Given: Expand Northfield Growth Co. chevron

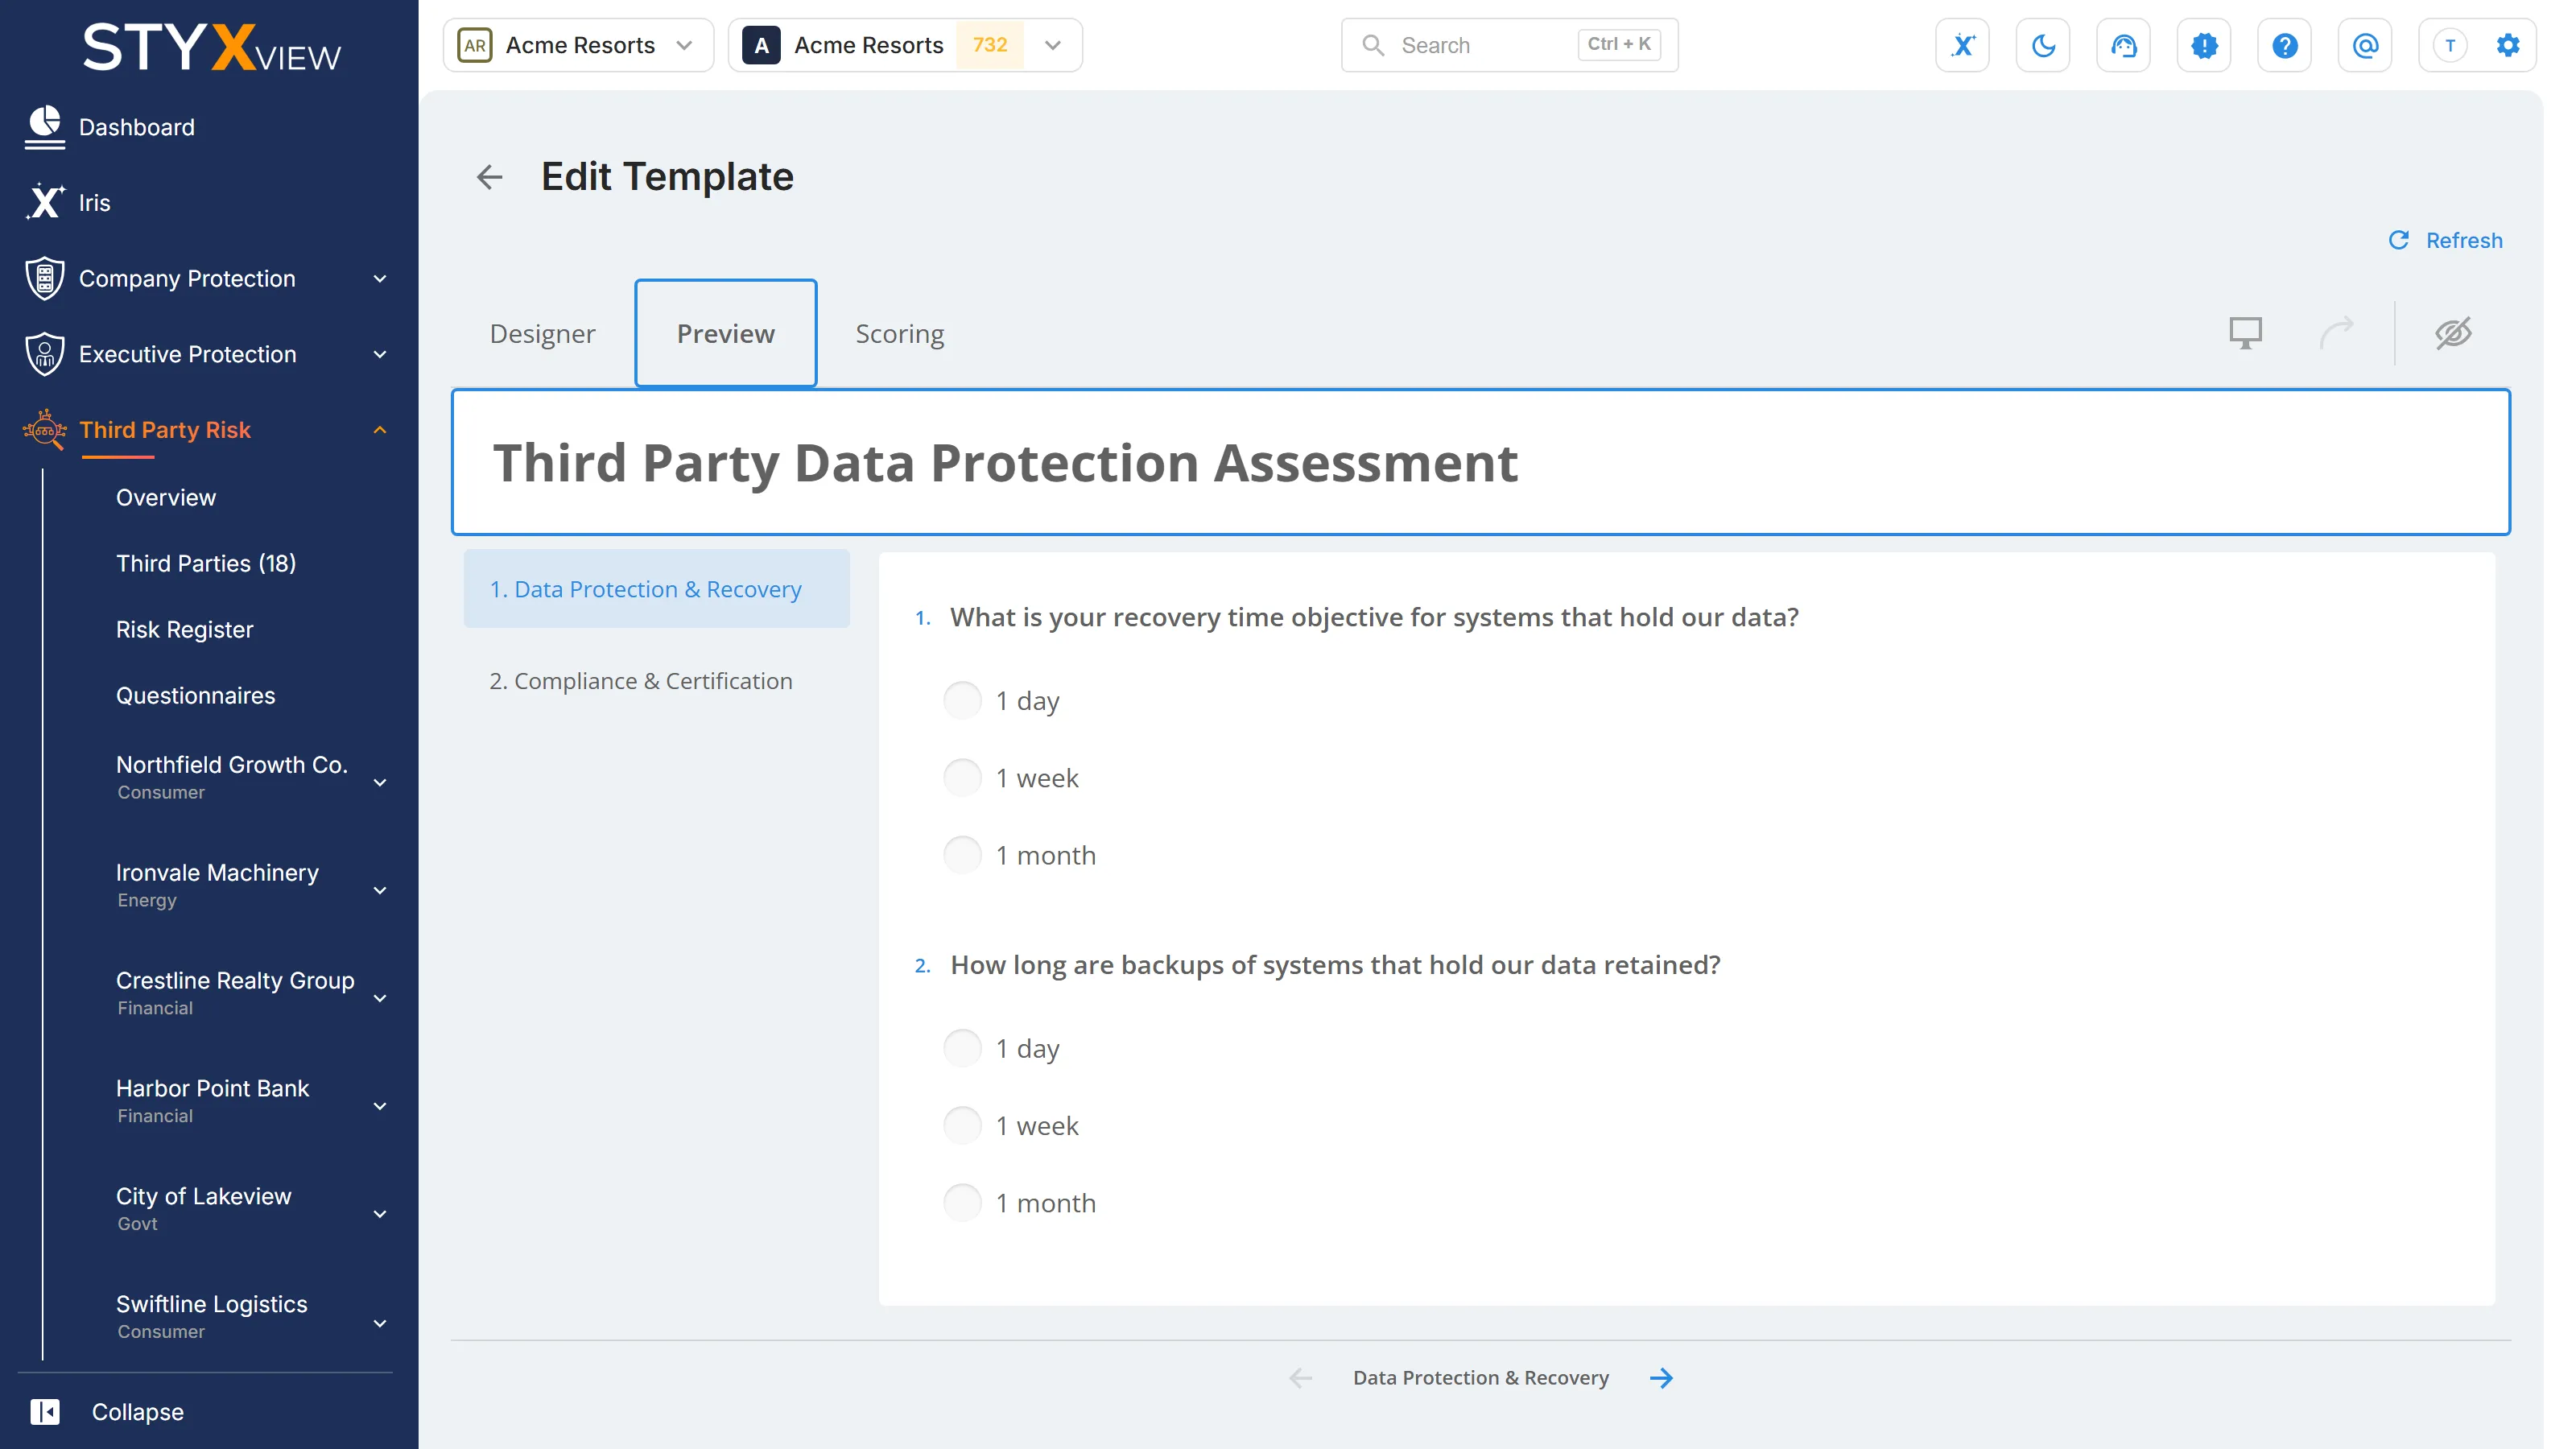Looking at the screenshot, I should coord(380,783).
